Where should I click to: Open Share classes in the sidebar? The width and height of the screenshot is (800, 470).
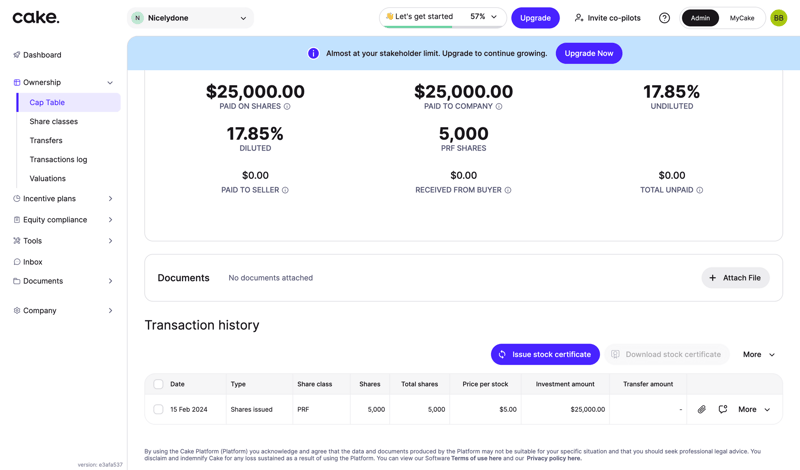[x=54, y=122]
